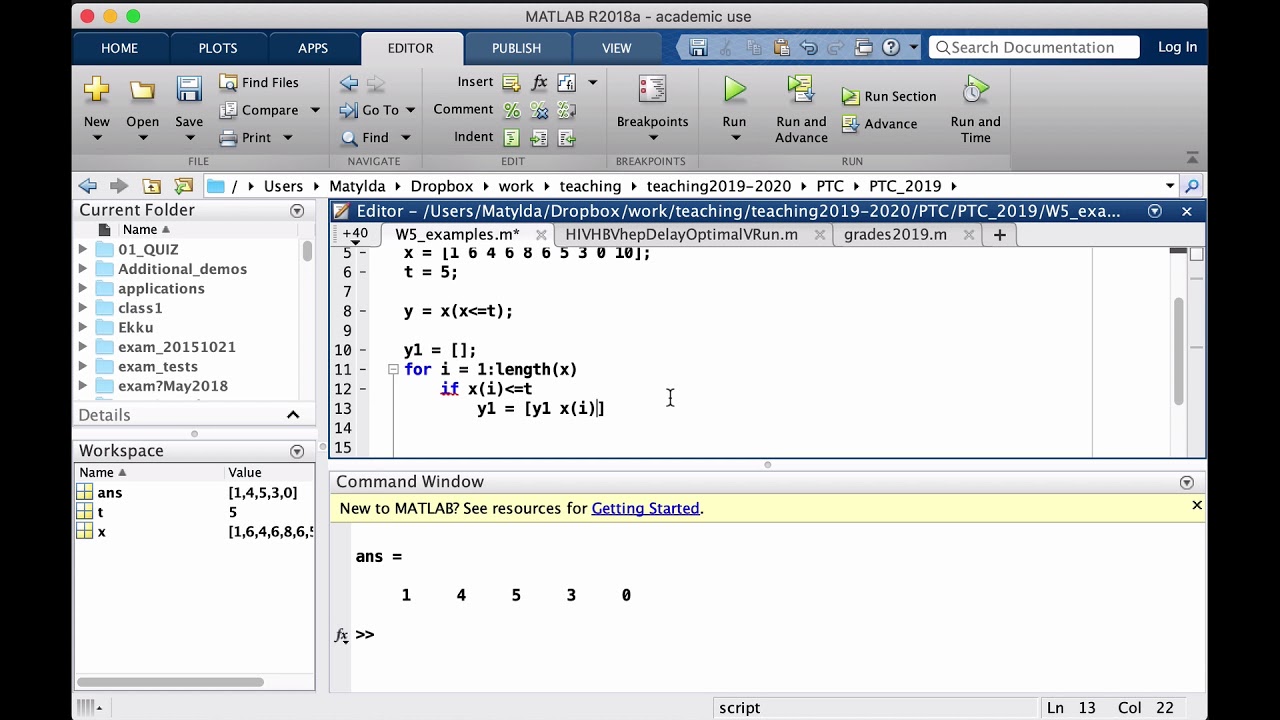
Task: Click the Workspace horizontal scrollbar
Action: tap(170, 682)
